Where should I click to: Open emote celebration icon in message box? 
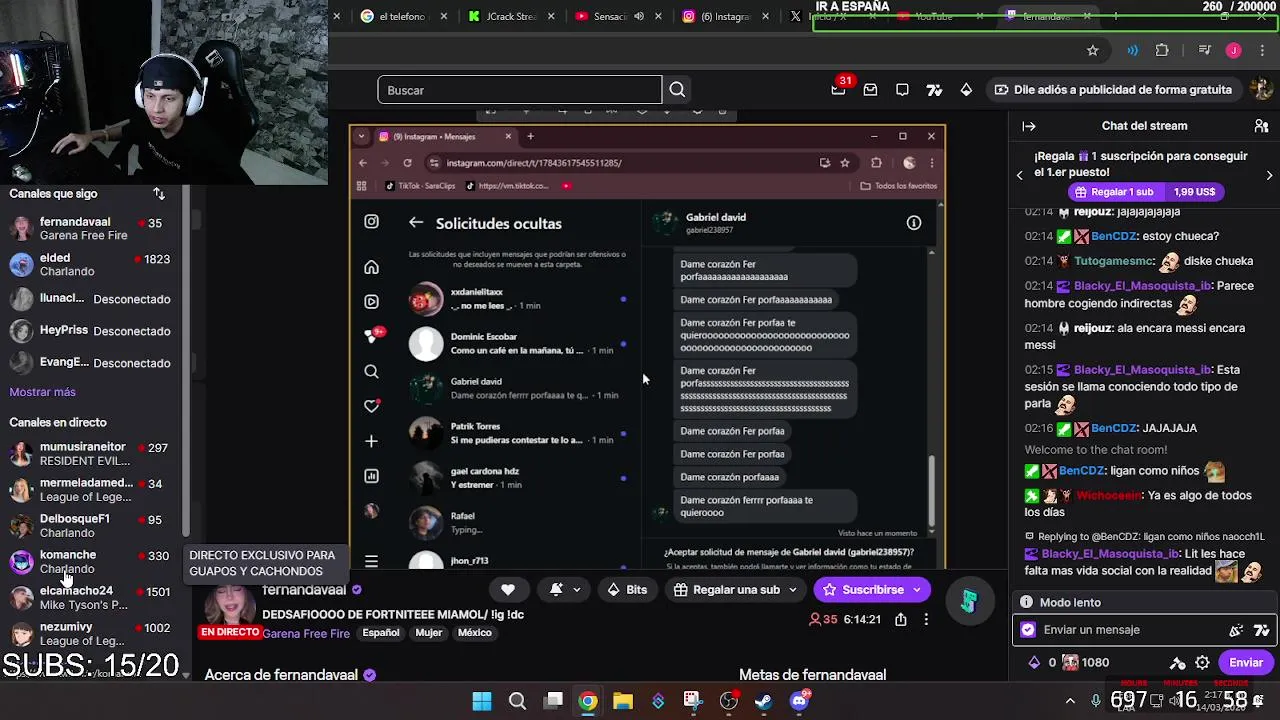(1236, 630)
